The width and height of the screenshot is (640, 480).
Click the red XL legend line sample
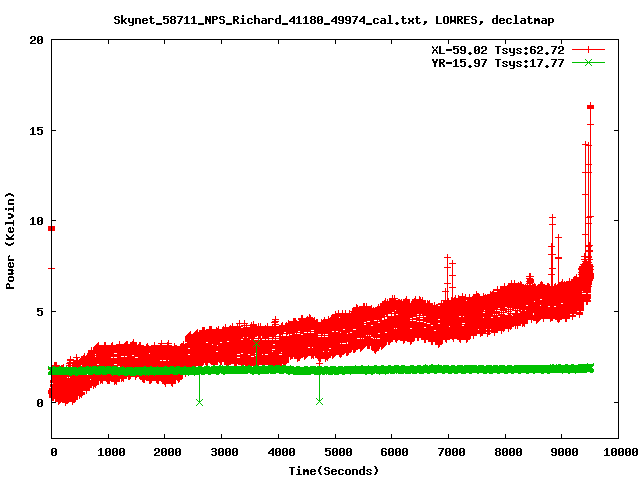pyautogui.click(x=588, y=50)
